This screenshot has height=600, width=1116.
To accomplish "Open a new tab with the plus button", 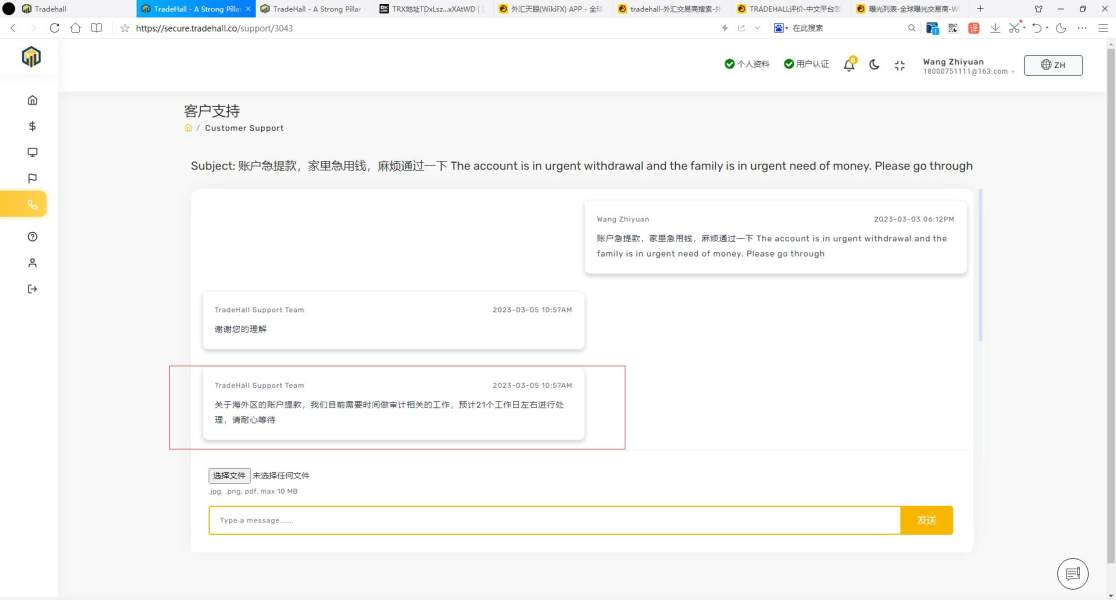I will coord(980,9).
